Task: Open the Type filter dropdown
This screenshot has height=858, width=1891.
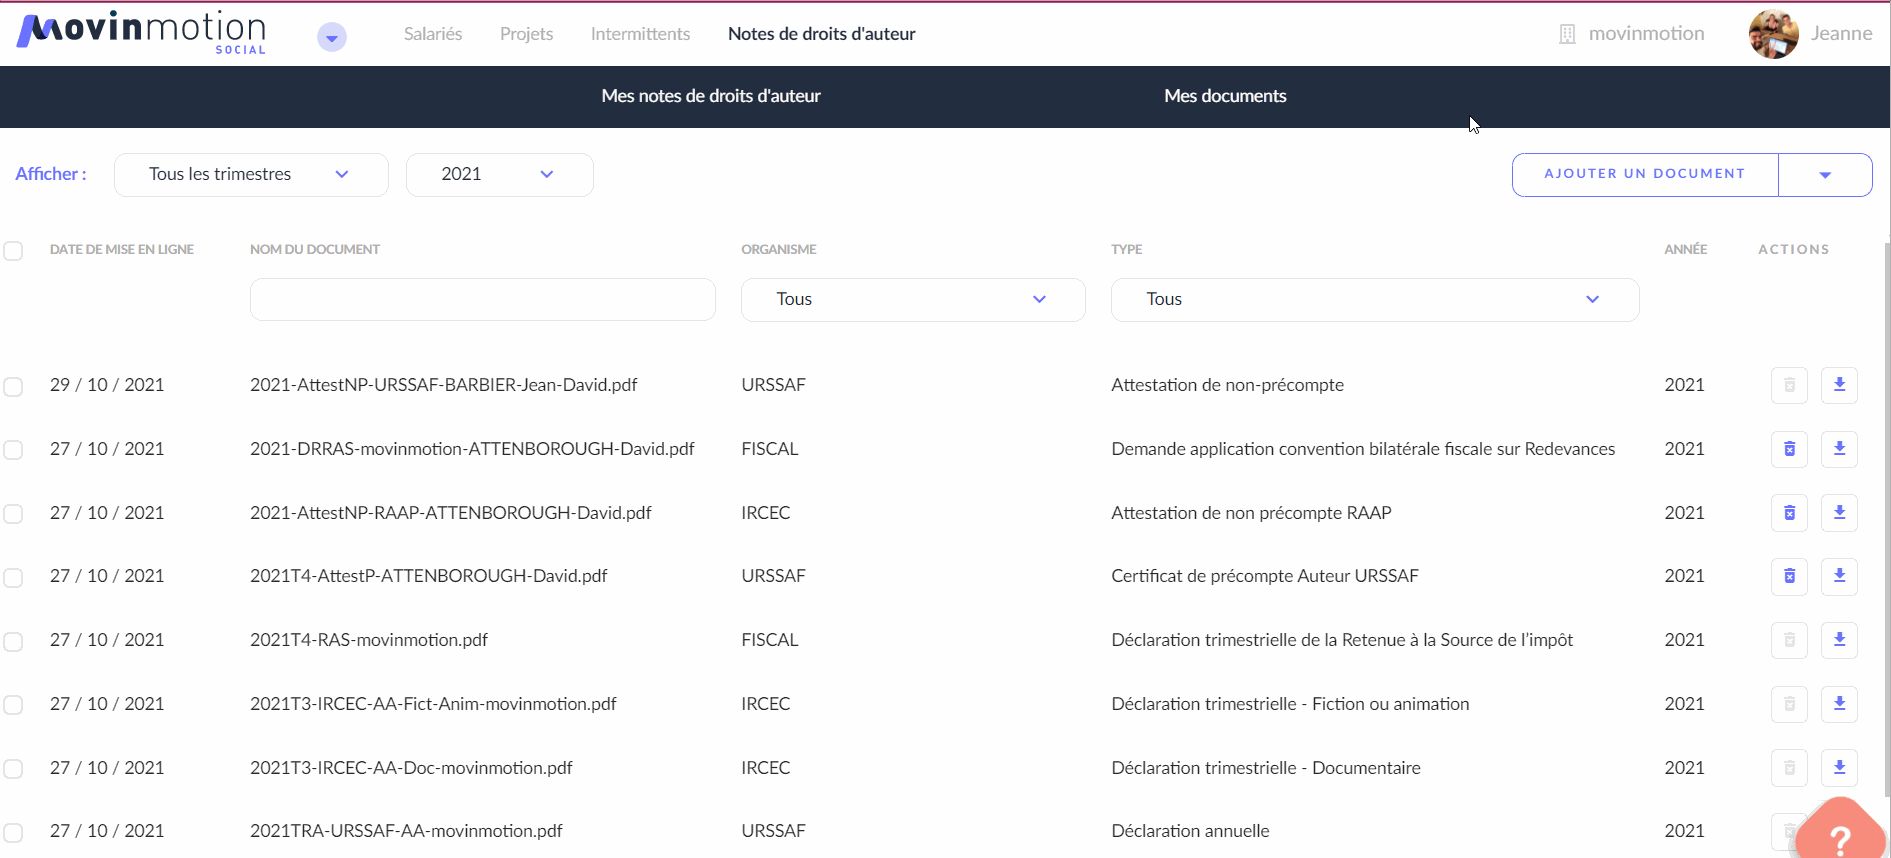Action: [1375, 300]
